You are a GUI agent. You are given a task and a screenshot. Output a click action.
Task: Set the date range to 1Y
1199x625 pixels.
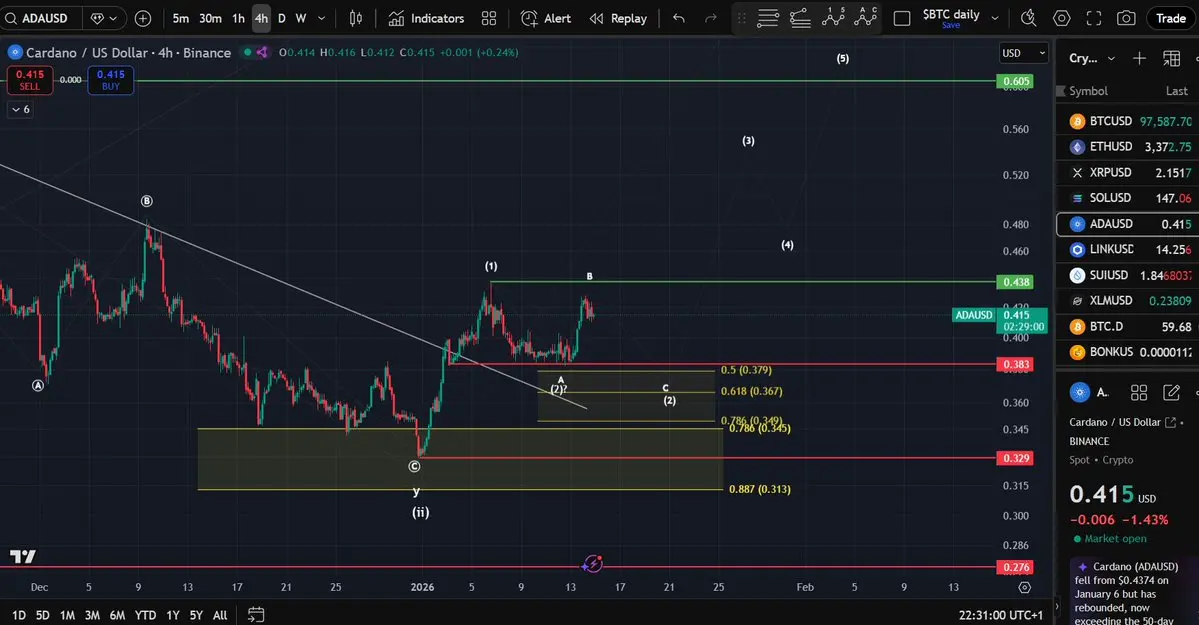(x=173, y=615)
